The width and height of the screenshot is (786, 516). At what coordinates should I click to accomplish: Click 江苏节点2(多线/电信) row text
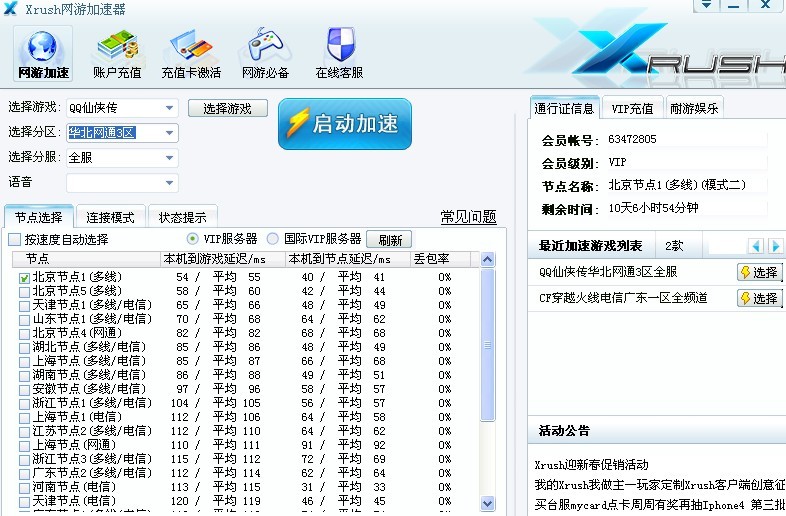point(92,431)
